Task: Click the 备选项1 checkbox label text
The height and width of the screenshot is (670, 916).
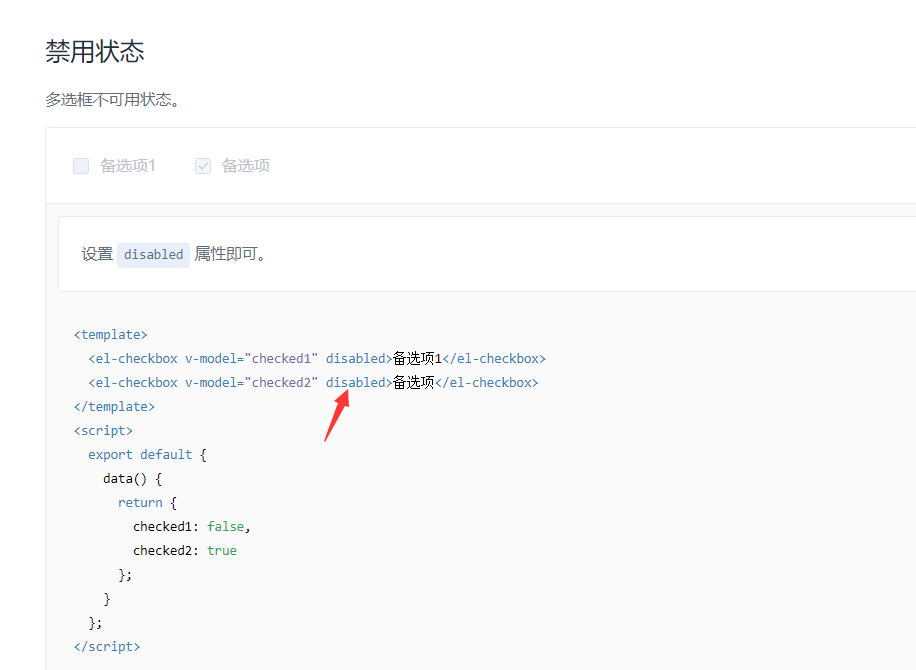Action: pos(127,166)
